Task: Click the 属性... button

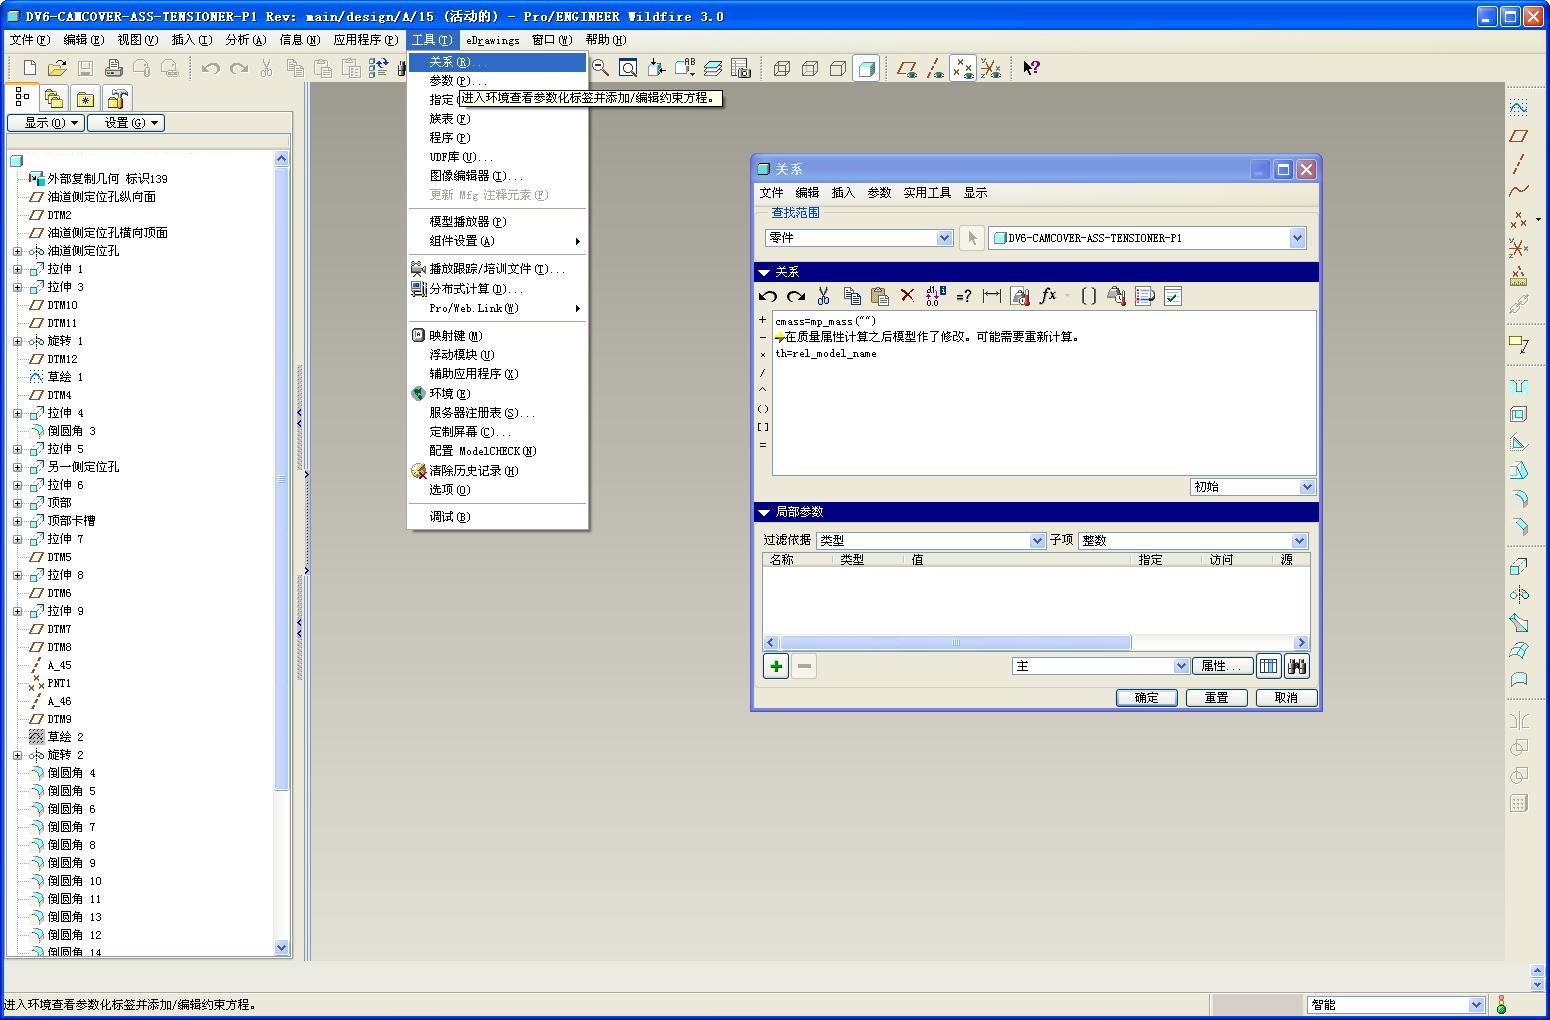Action: 1222,666
